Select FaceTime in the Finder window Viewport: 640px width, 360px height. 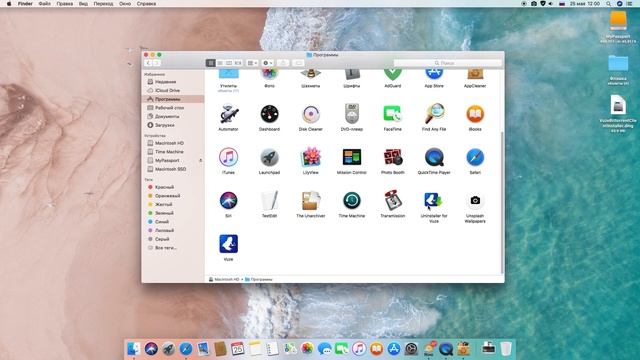point(393,114)
